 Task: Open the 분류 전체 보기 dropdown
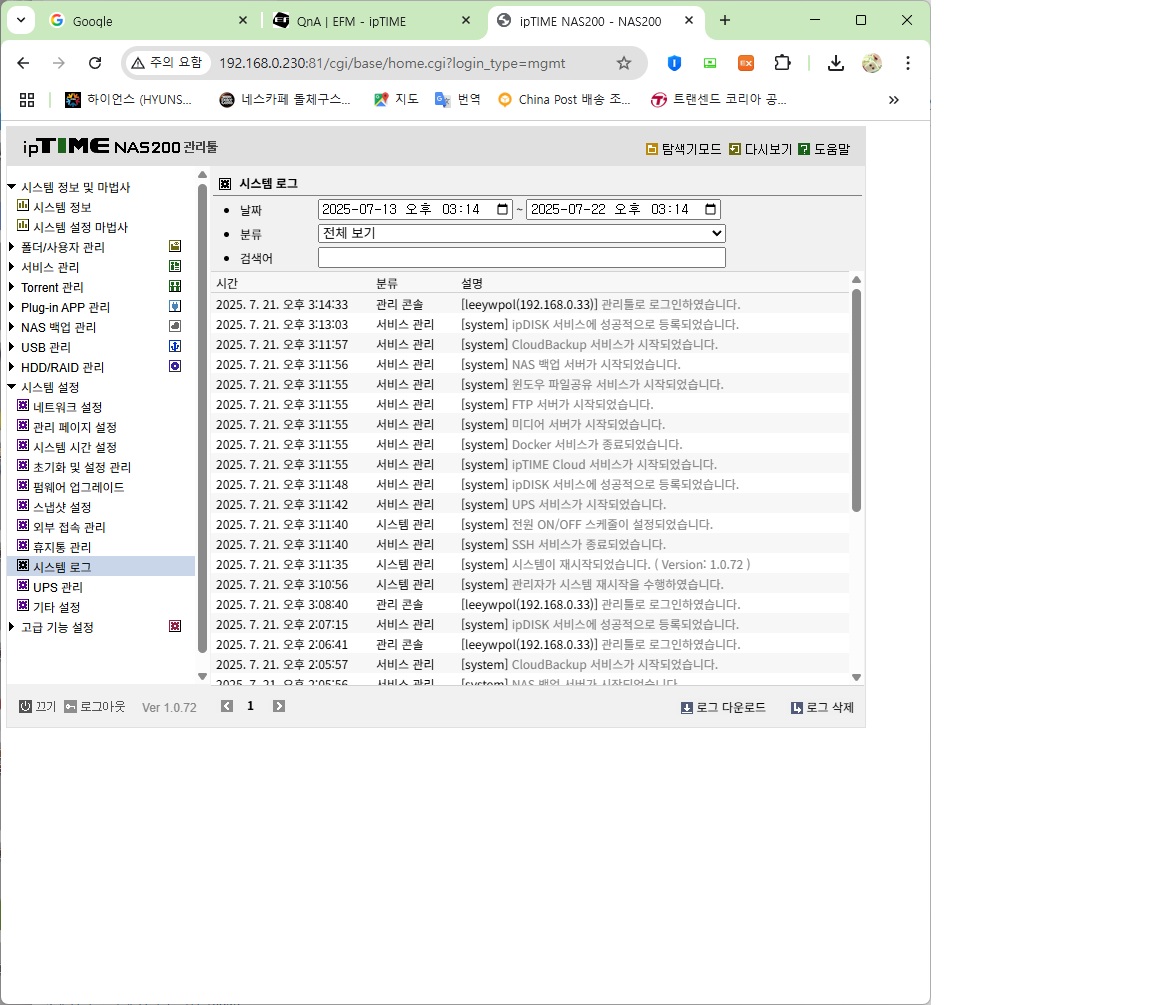[522, 233]
